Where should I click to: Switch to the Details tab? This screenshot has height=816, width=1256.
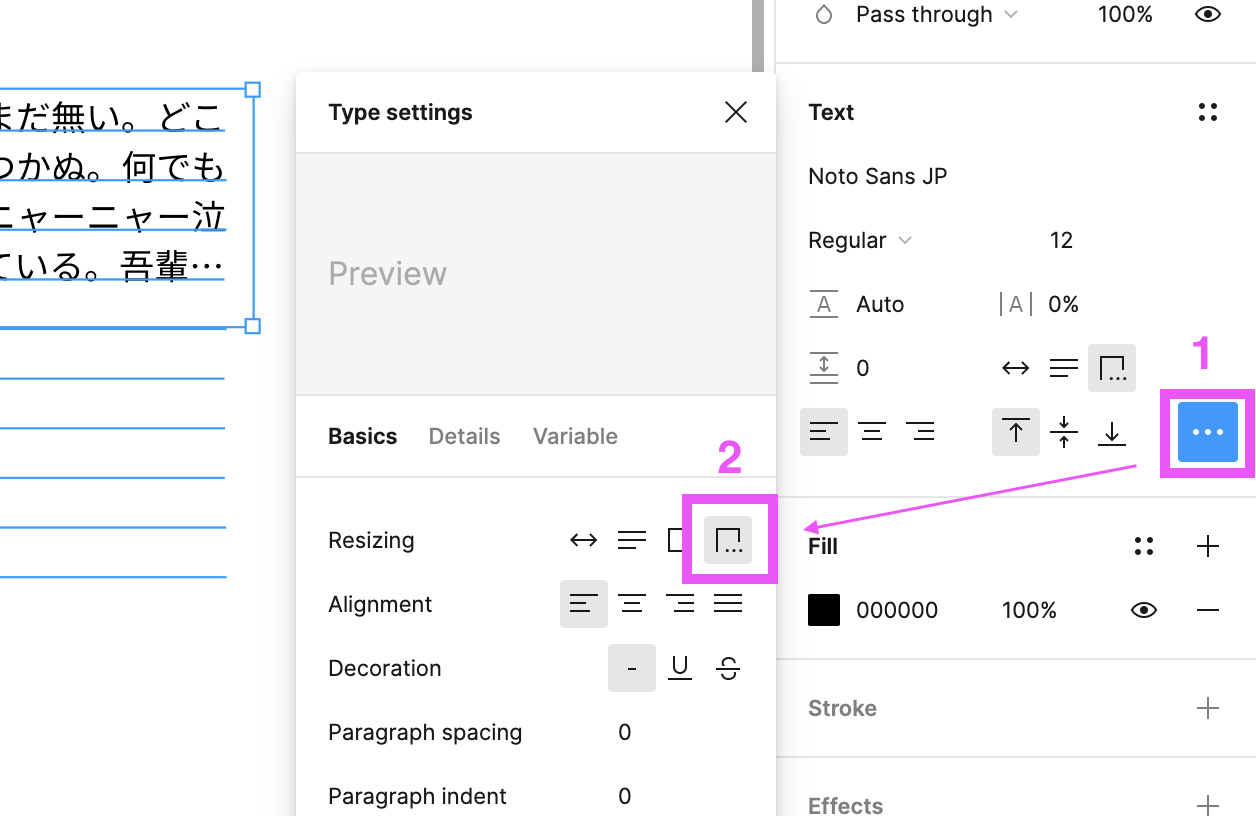coord(464,436)
